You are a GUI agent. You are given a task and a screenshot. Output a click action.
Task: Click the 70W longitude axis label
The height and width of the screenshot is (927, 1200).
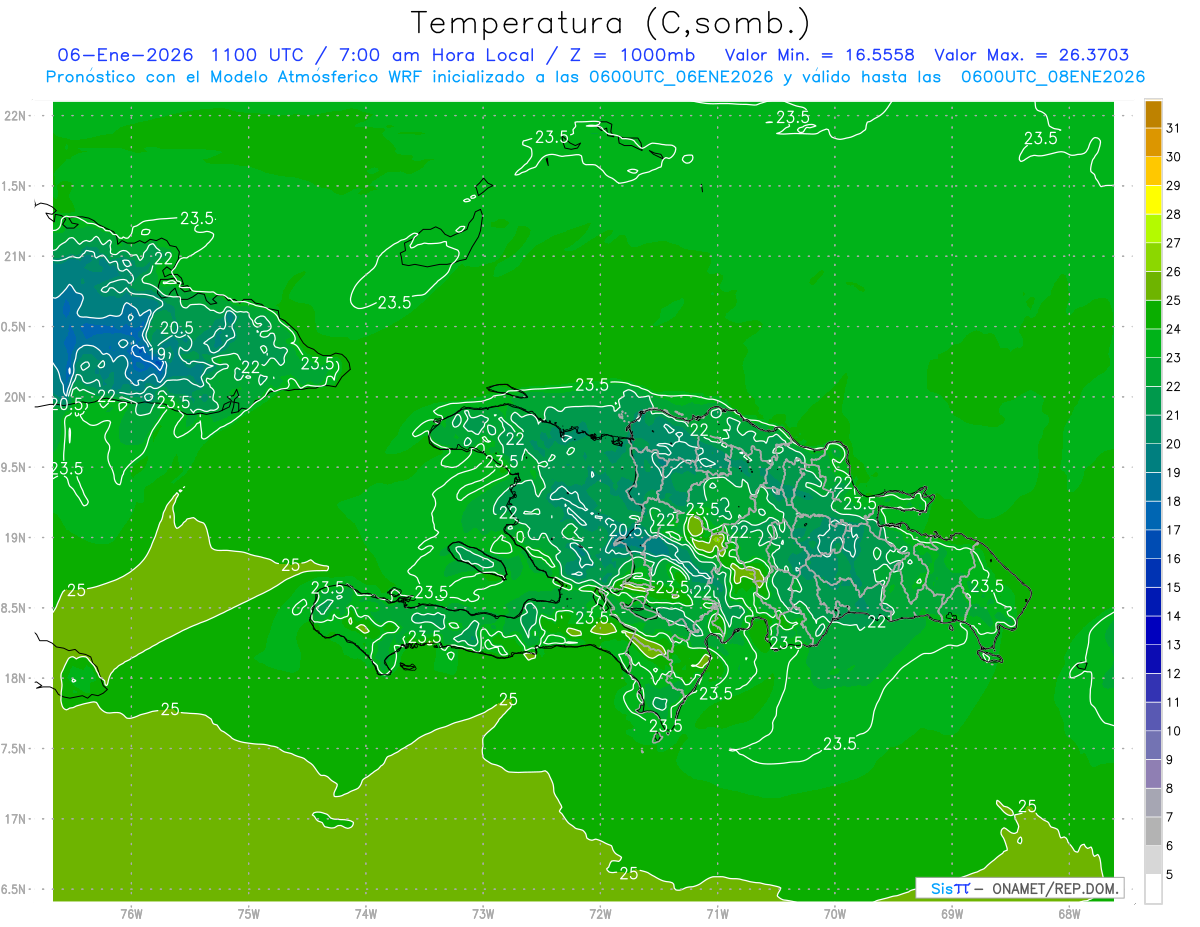[835, 914]
